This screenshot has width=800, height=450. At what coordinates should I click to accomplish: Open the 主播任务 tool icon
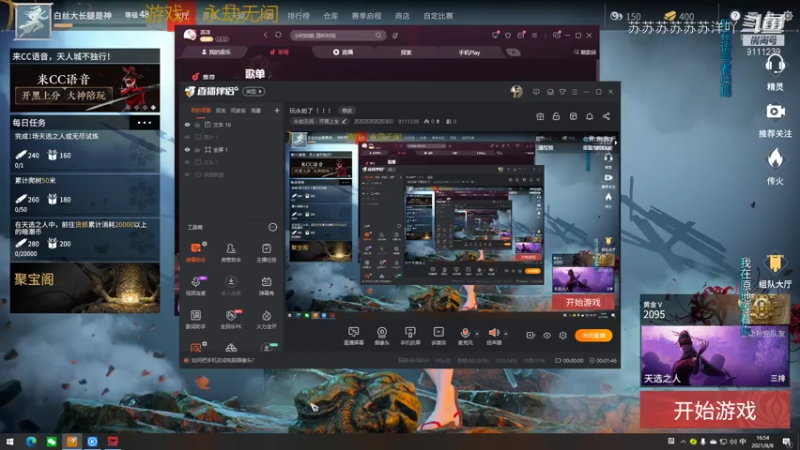tap(266, 252)
